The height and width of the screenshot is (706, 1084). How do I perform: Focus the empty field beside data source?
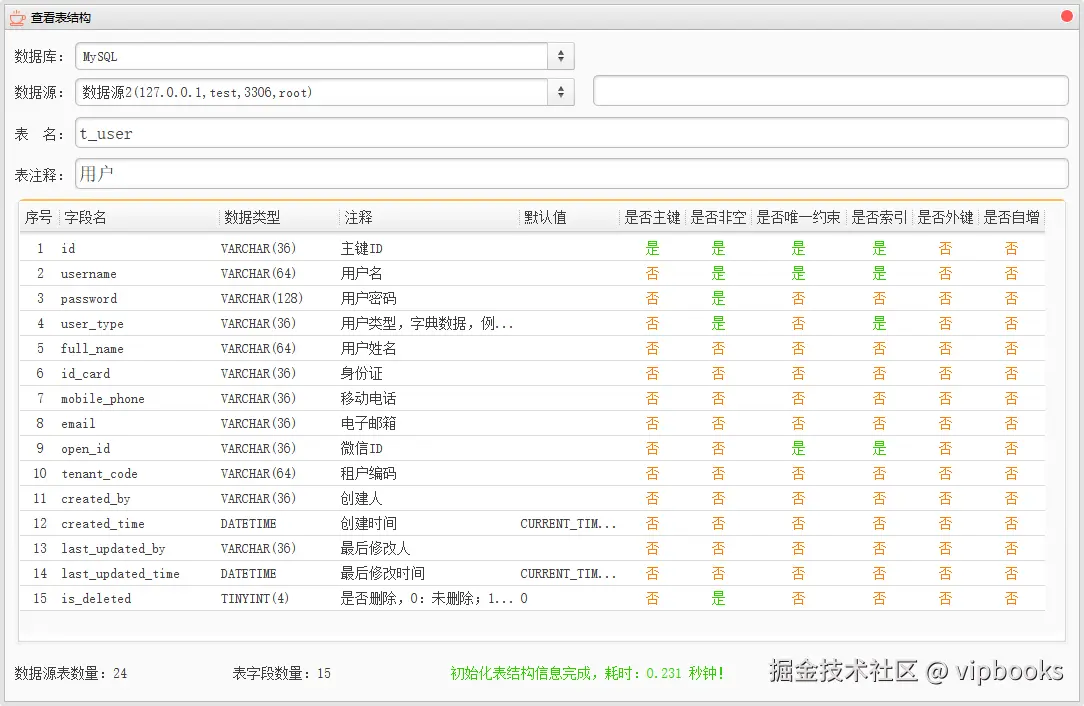[x=831, y=91]
